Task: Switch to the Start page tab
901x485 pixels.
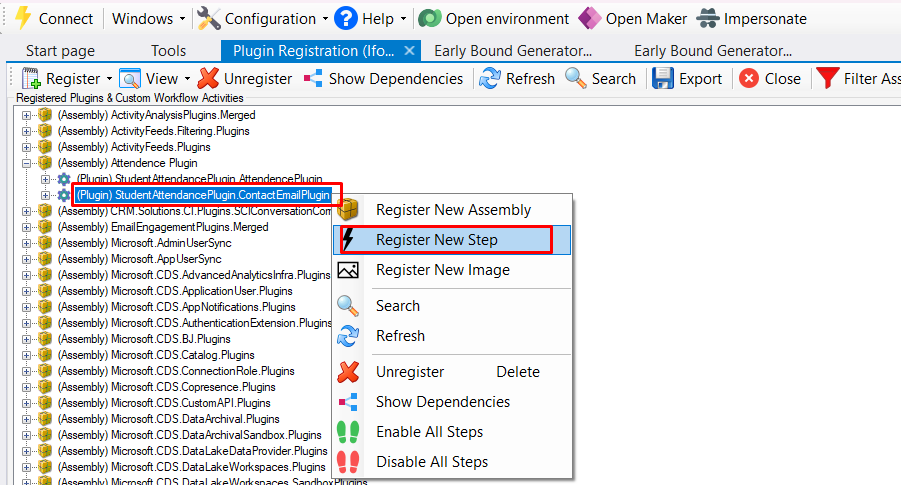Action: point(60,51)
